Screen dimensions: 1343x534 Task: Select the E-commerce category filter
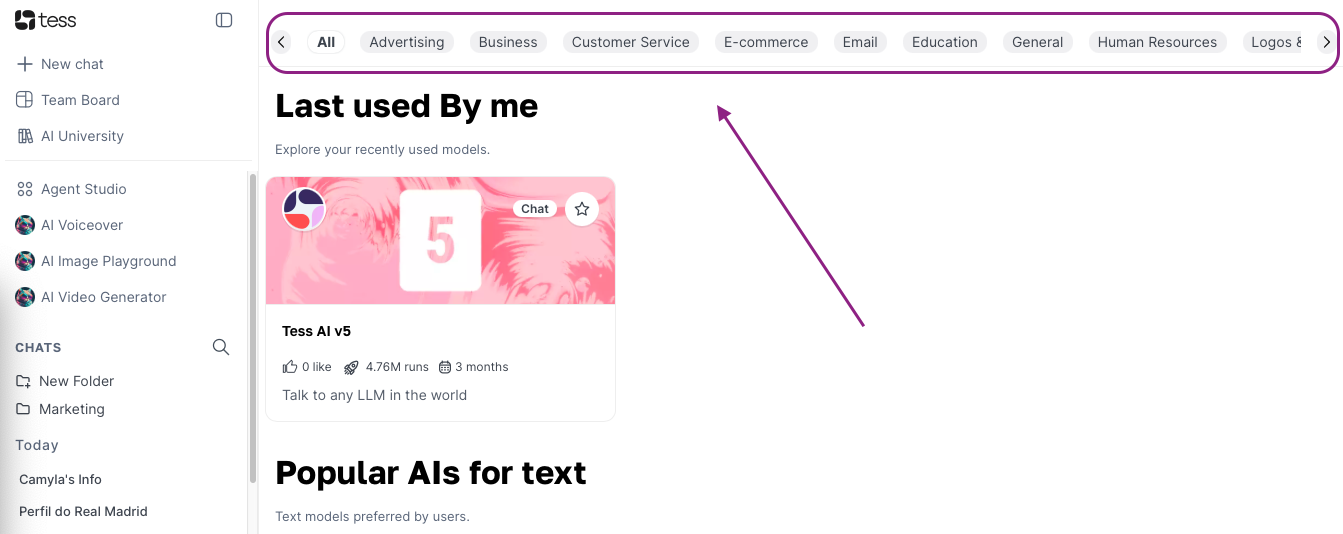[x=766, y=42]
